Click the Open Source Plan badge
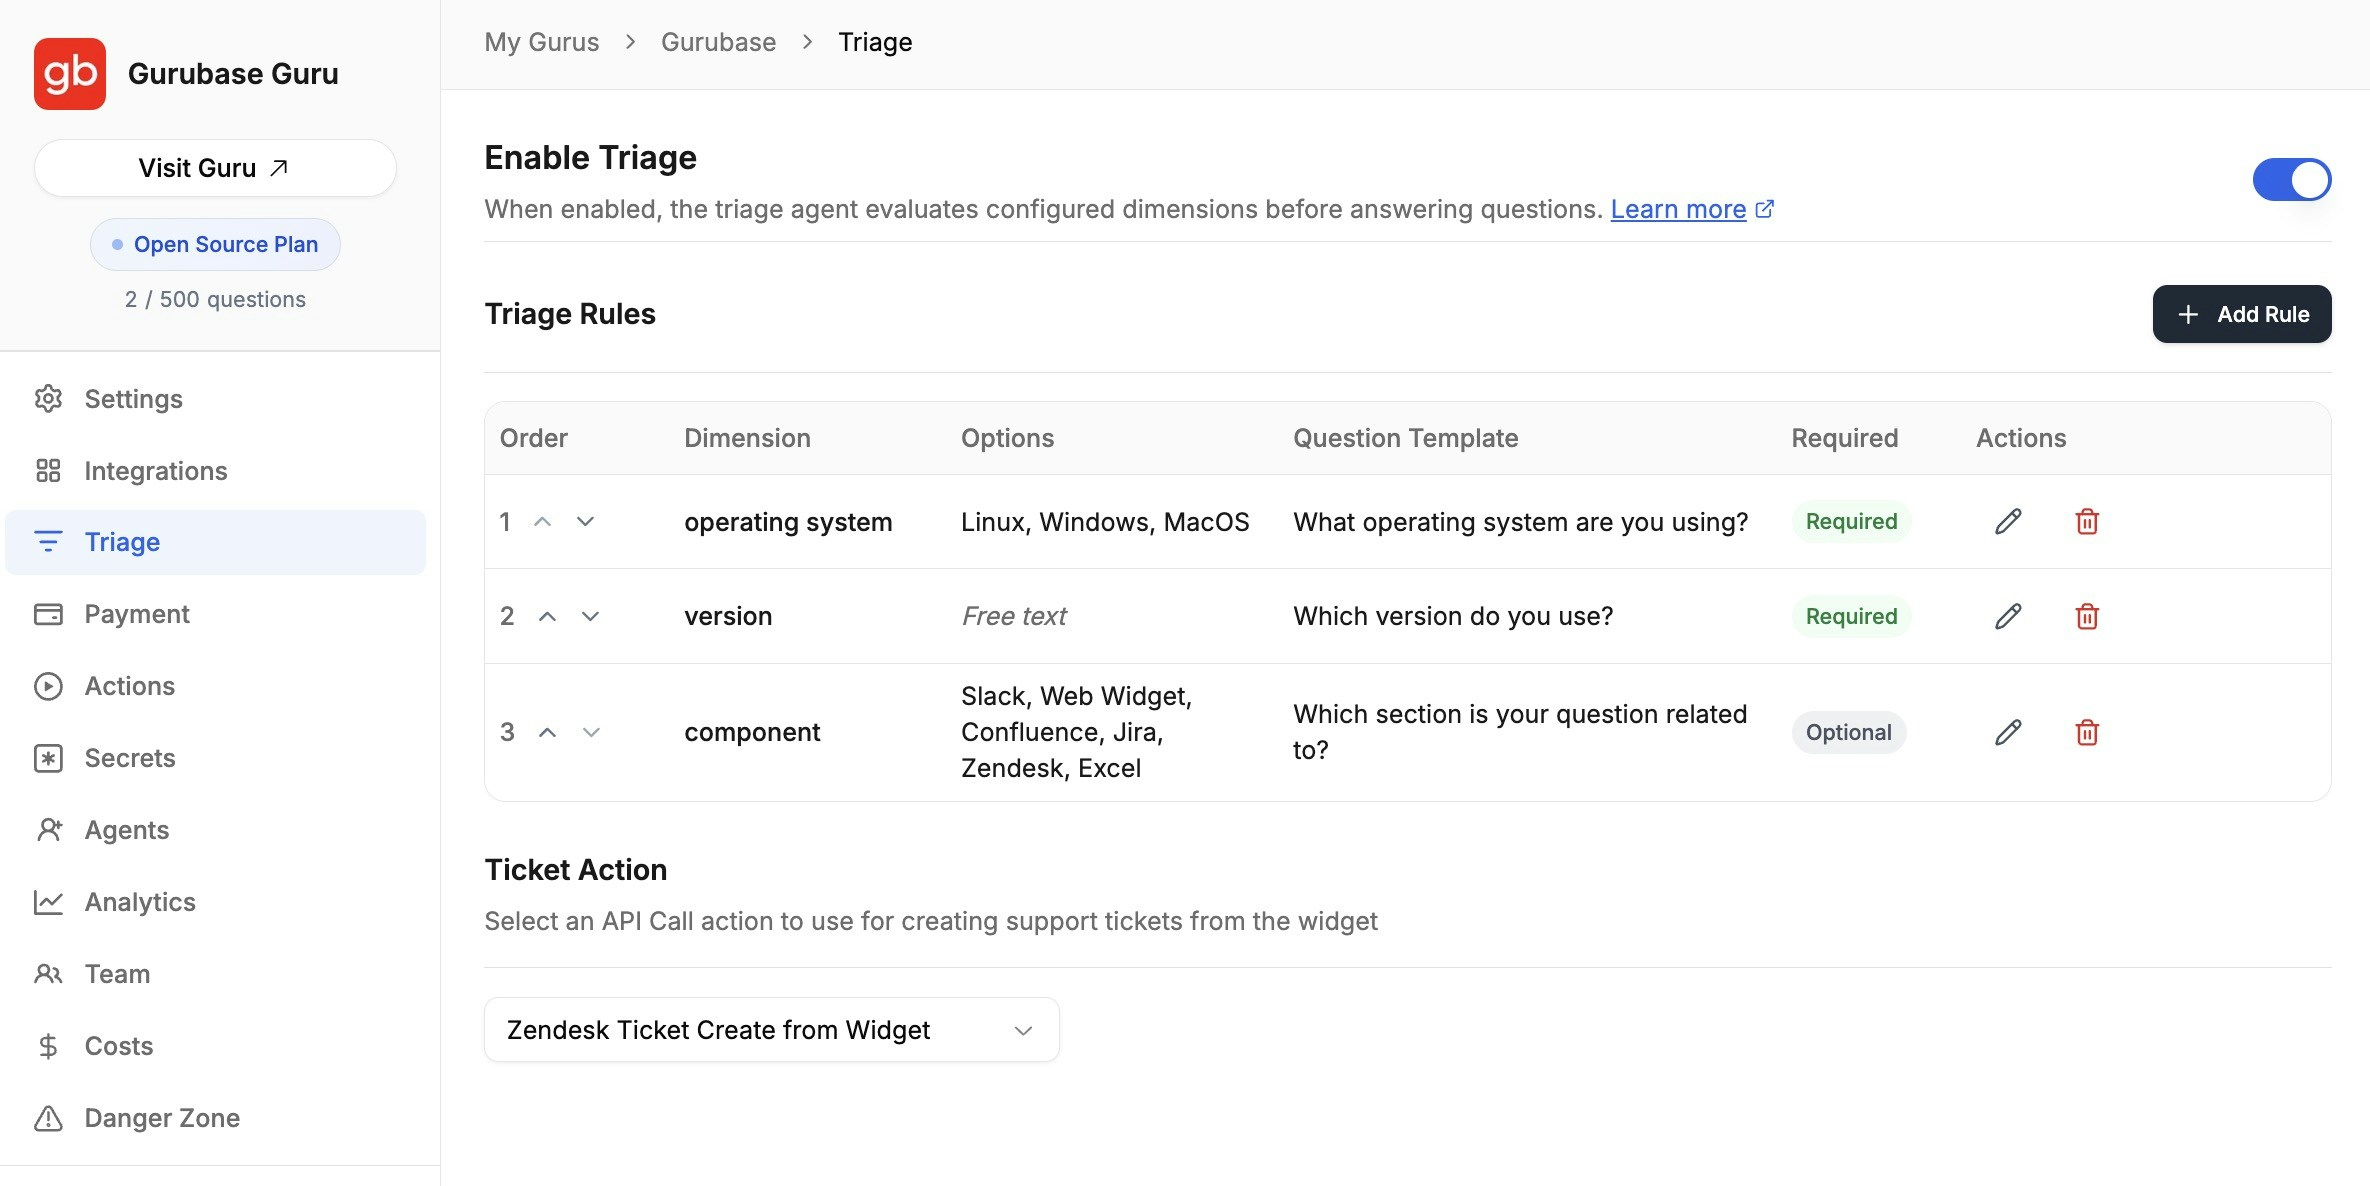This screenshot has width=2370, height=1186. [x=215, y=244]
